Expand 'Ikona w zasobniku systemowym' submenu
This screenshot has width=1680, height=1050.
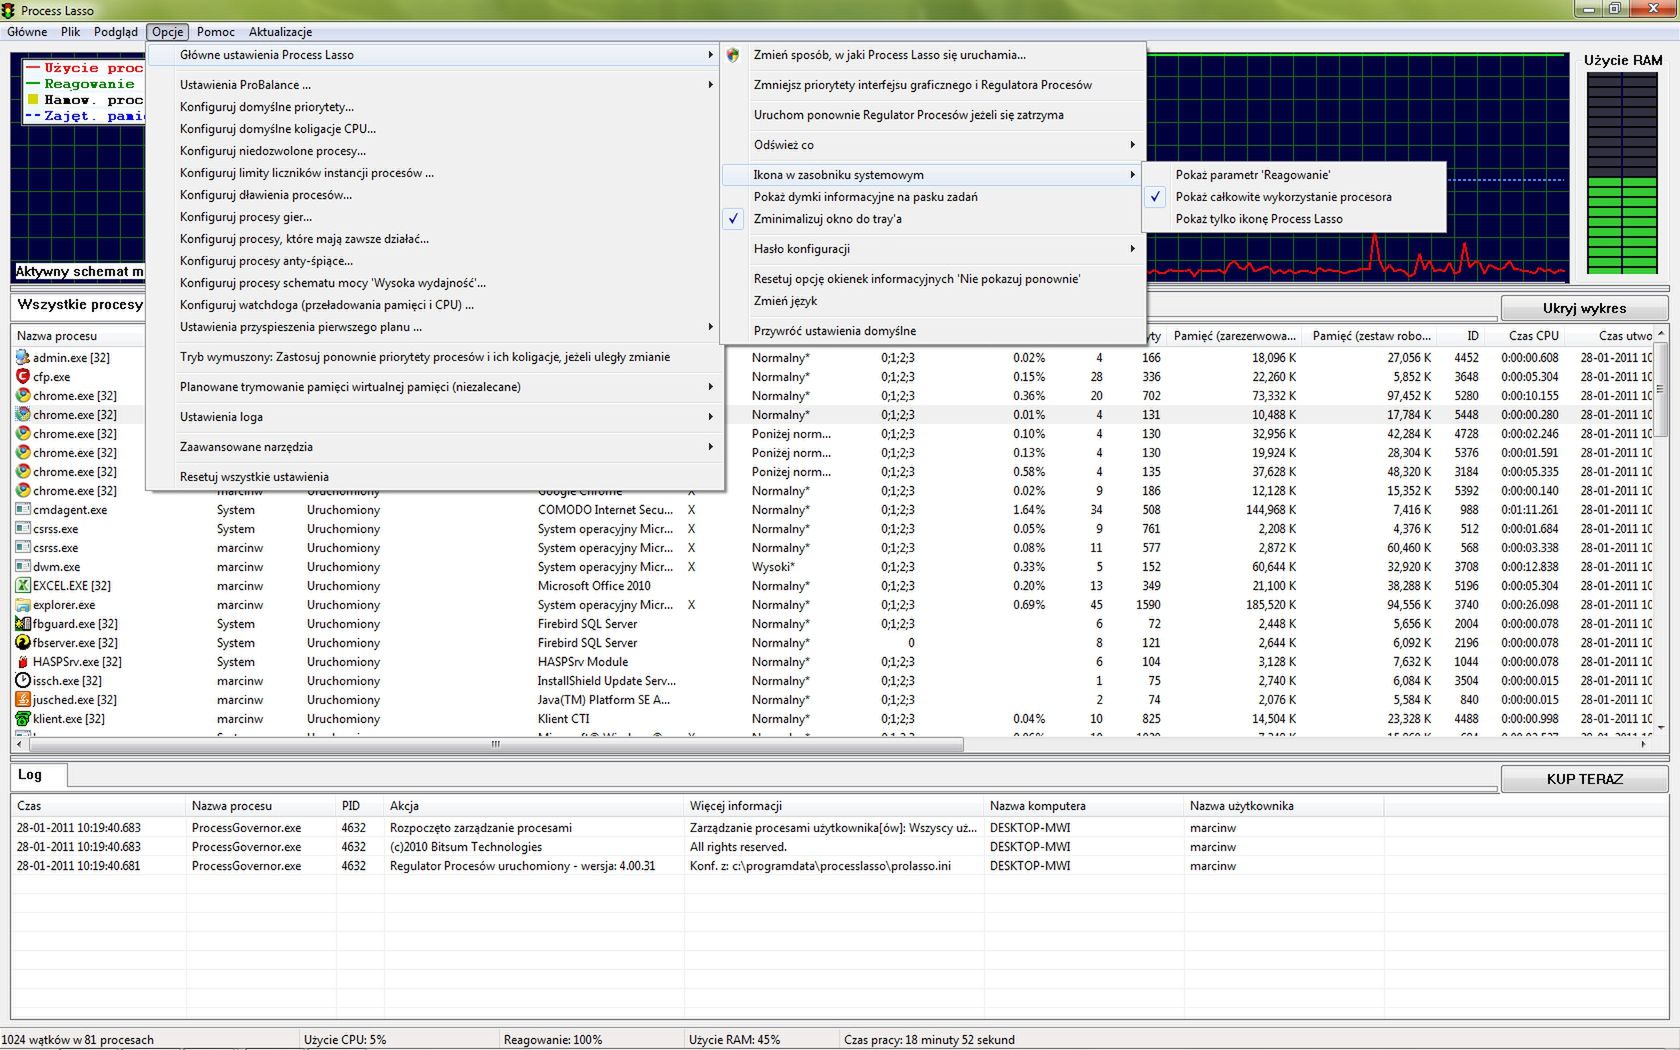933,175
